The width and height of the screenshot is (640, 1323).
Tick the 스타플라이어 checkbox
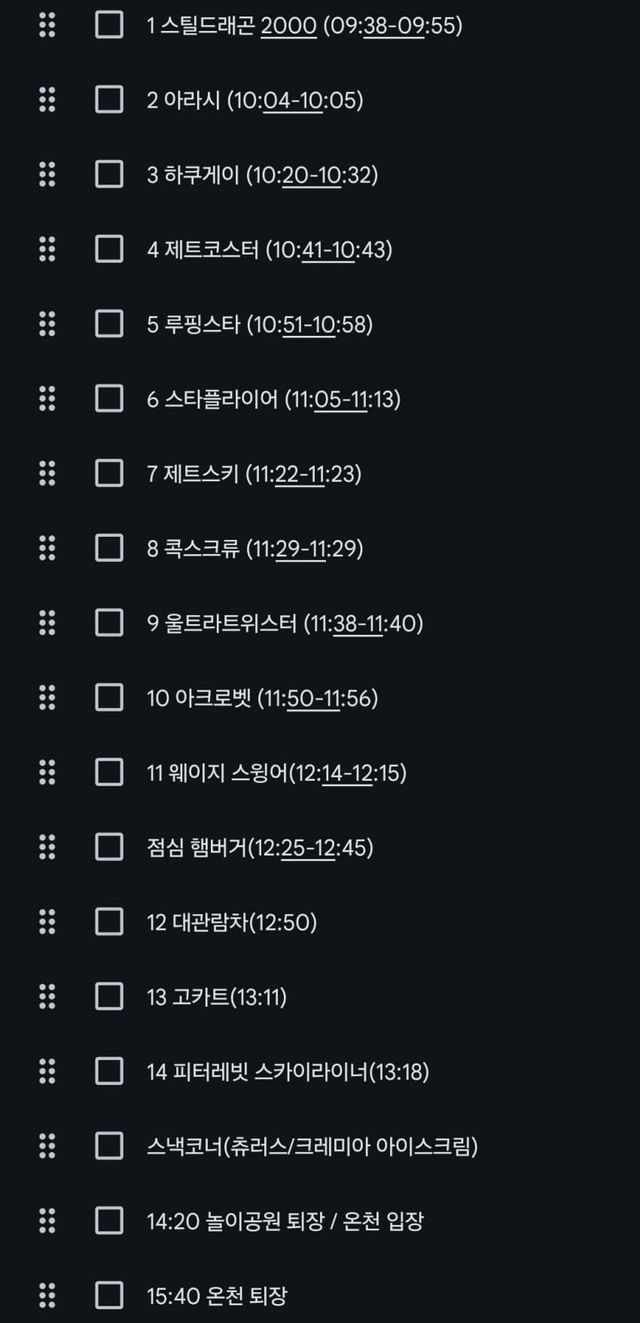tap(109, 399)
